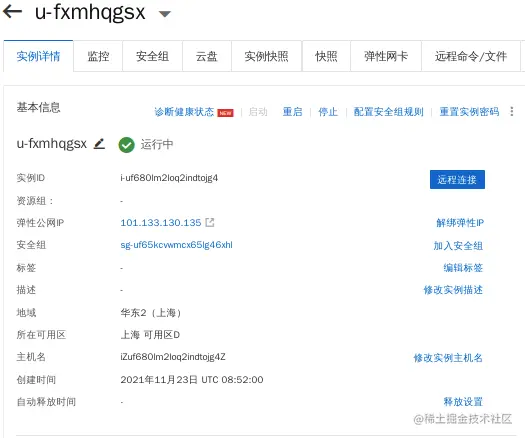The width and height of the screenshot is (525, 438).
Task: Open security group sg-uf65kcvwmcx65lg46xhl link
Action: pyautogui.click(x=176, y=245)
